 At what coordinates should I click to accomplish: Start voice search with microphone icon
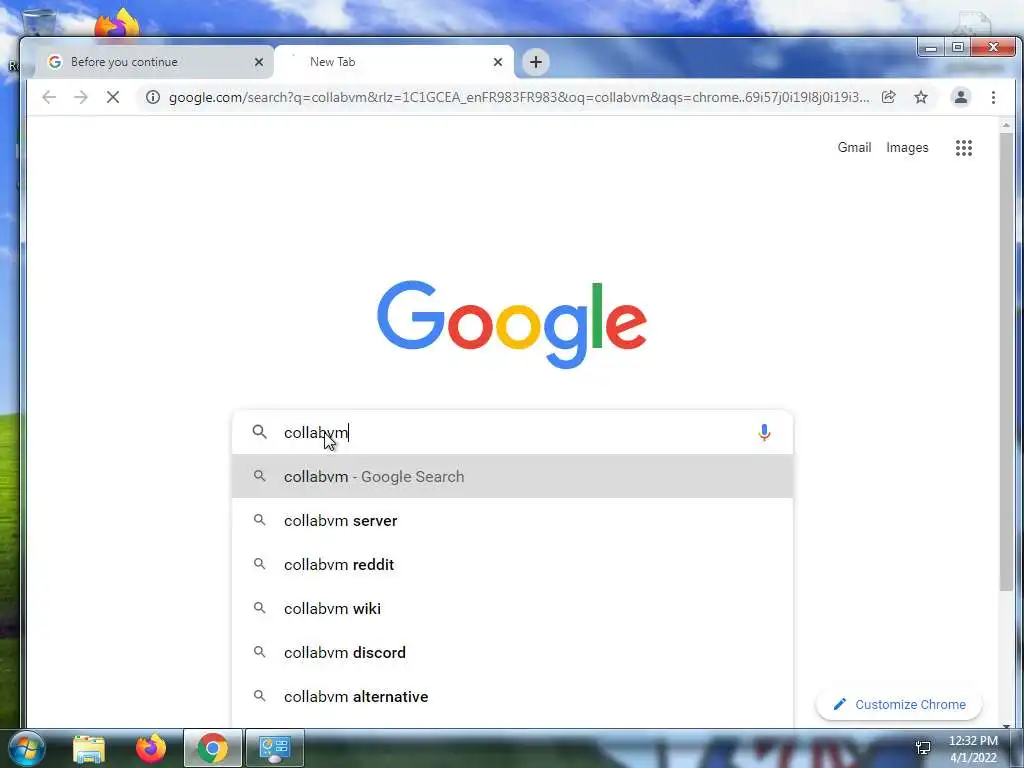pos(764,432)
